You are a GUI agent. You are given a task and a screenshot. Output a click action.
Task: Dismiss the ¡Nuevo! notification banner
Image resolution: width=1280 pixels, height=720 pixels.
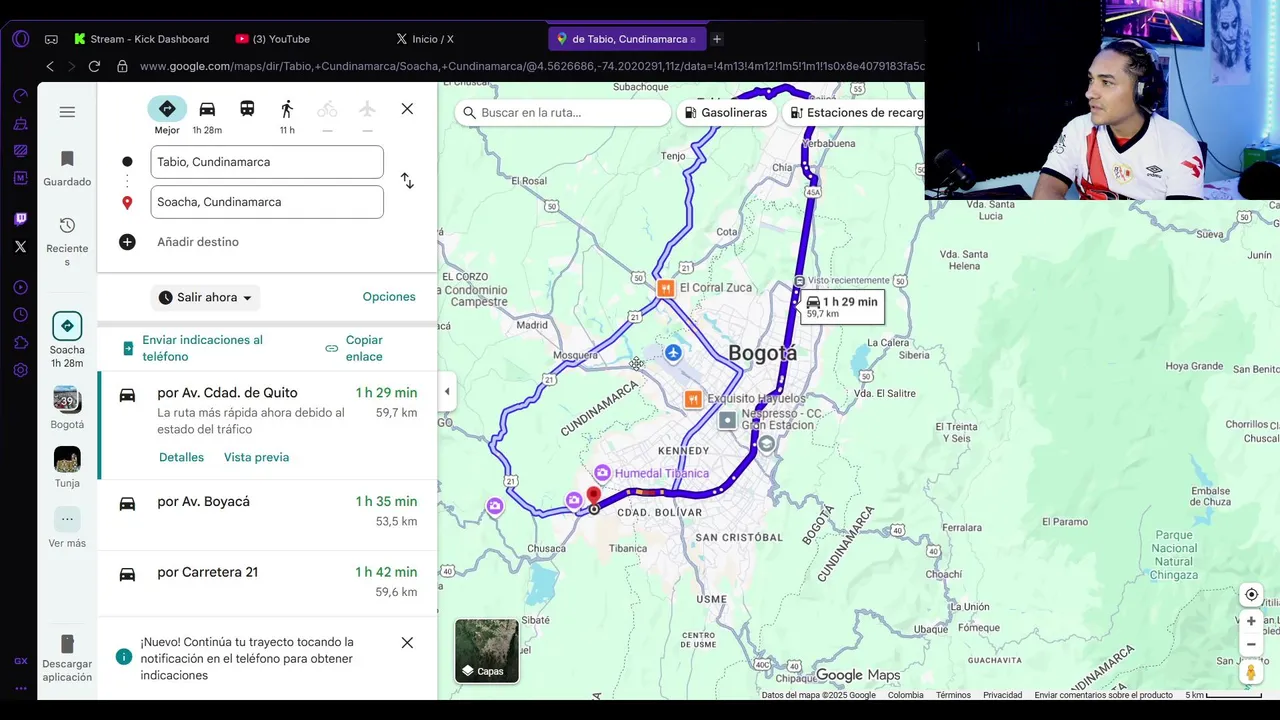[407, 643]
